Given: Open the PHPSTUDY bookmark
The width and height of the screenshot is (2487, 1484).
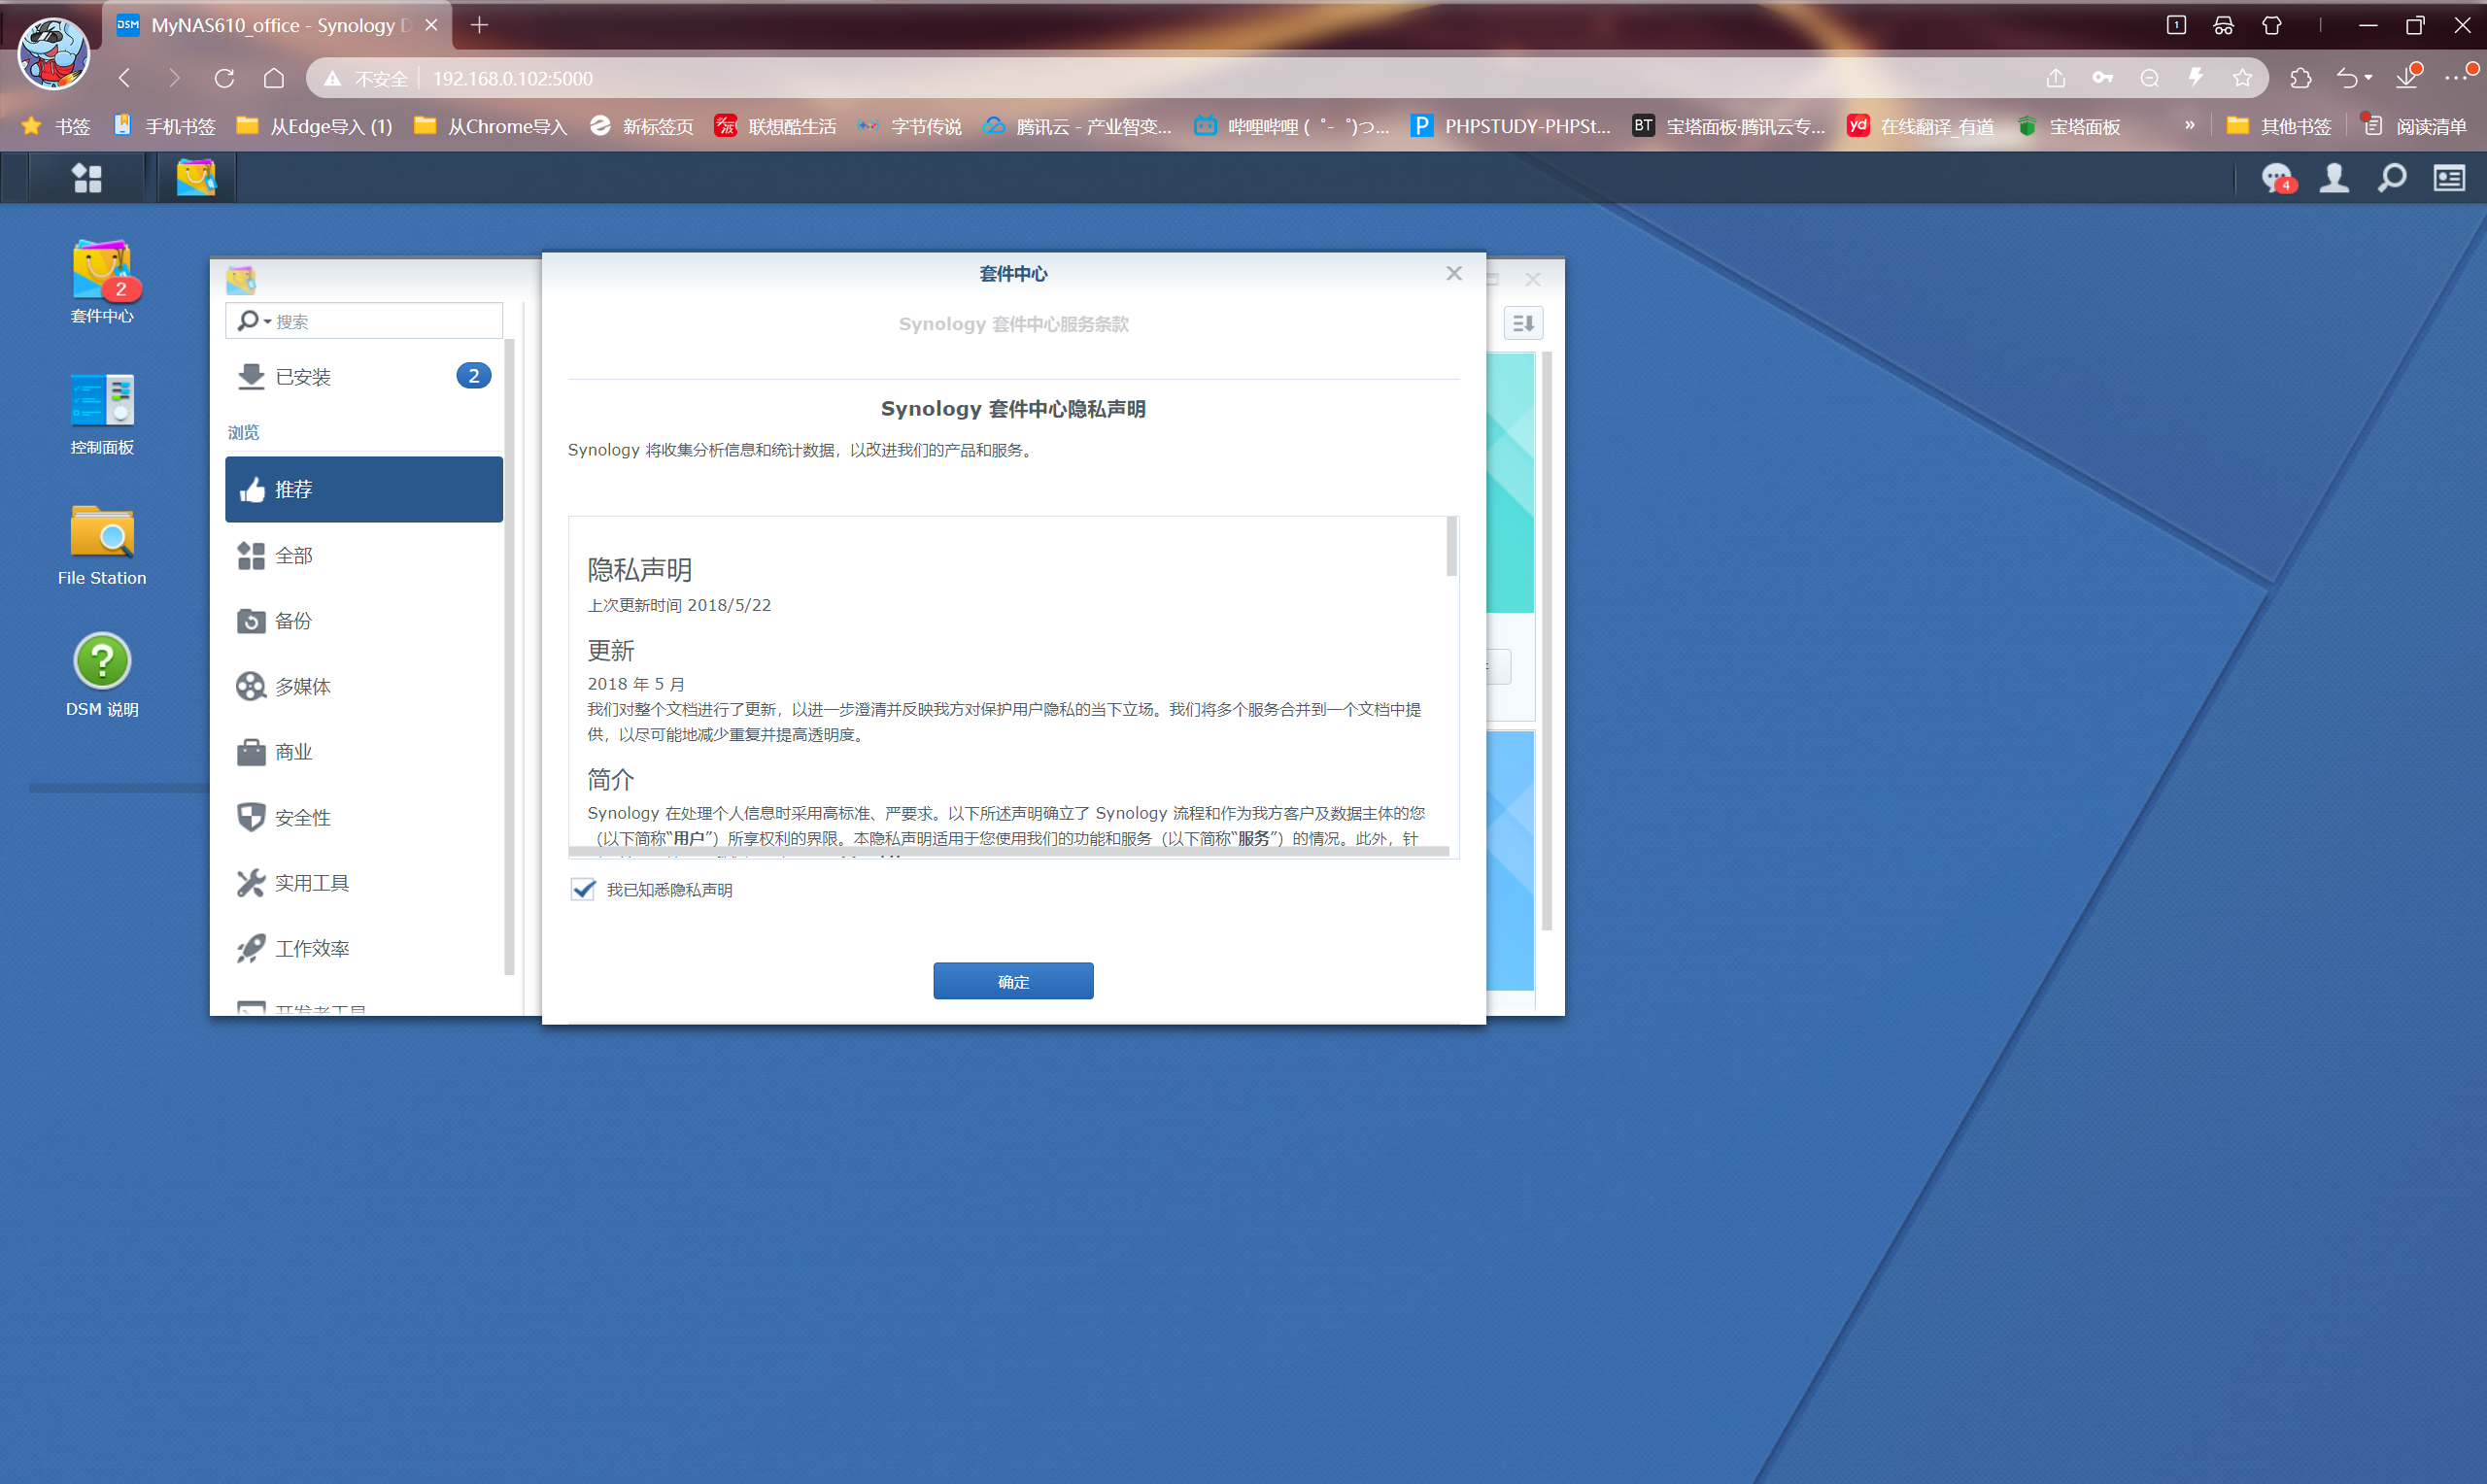Looking at the screenshot, I should pos(1510,126).
